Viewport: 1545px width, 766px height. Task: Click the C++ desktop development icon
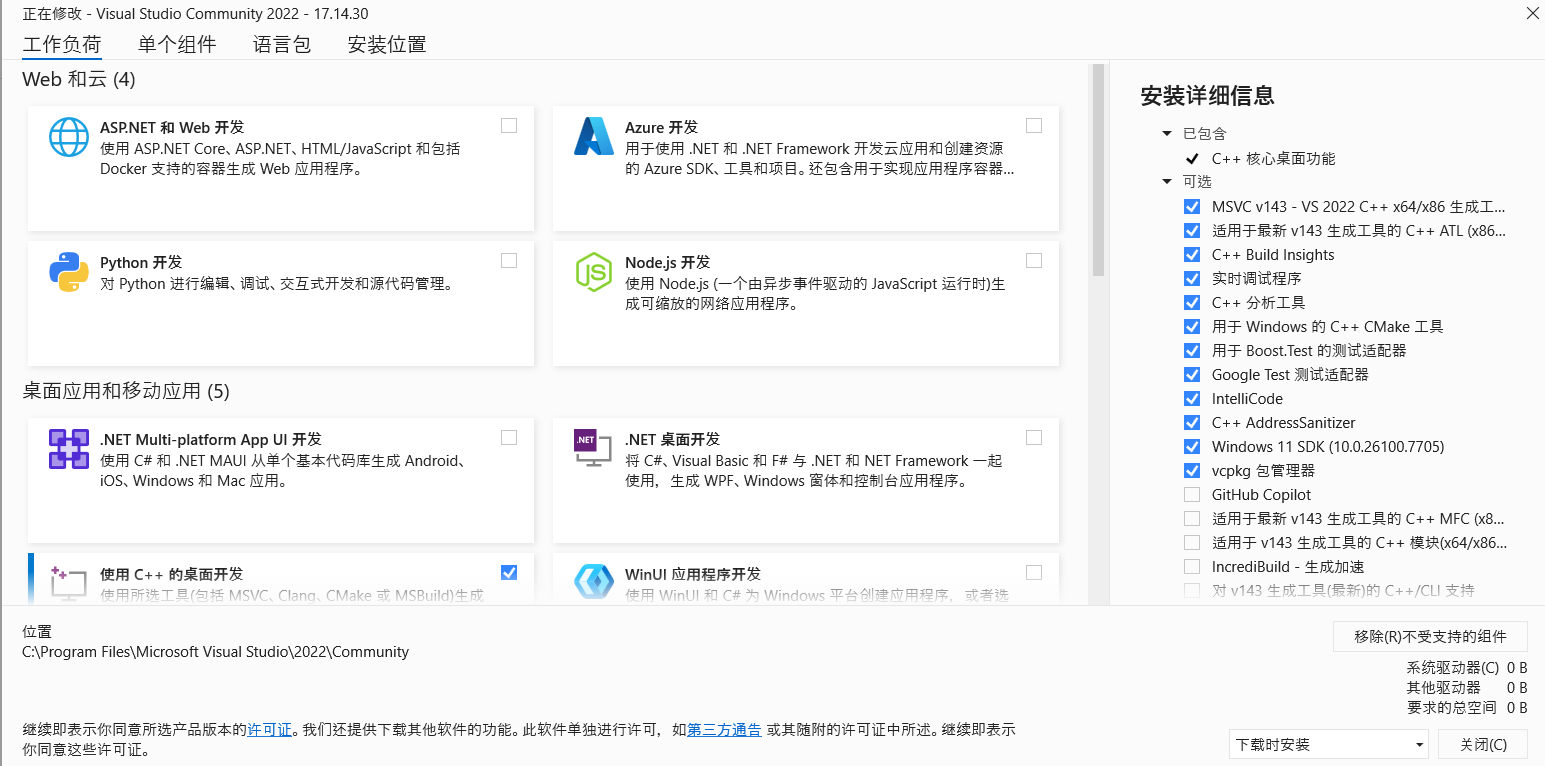coord(69,583)
